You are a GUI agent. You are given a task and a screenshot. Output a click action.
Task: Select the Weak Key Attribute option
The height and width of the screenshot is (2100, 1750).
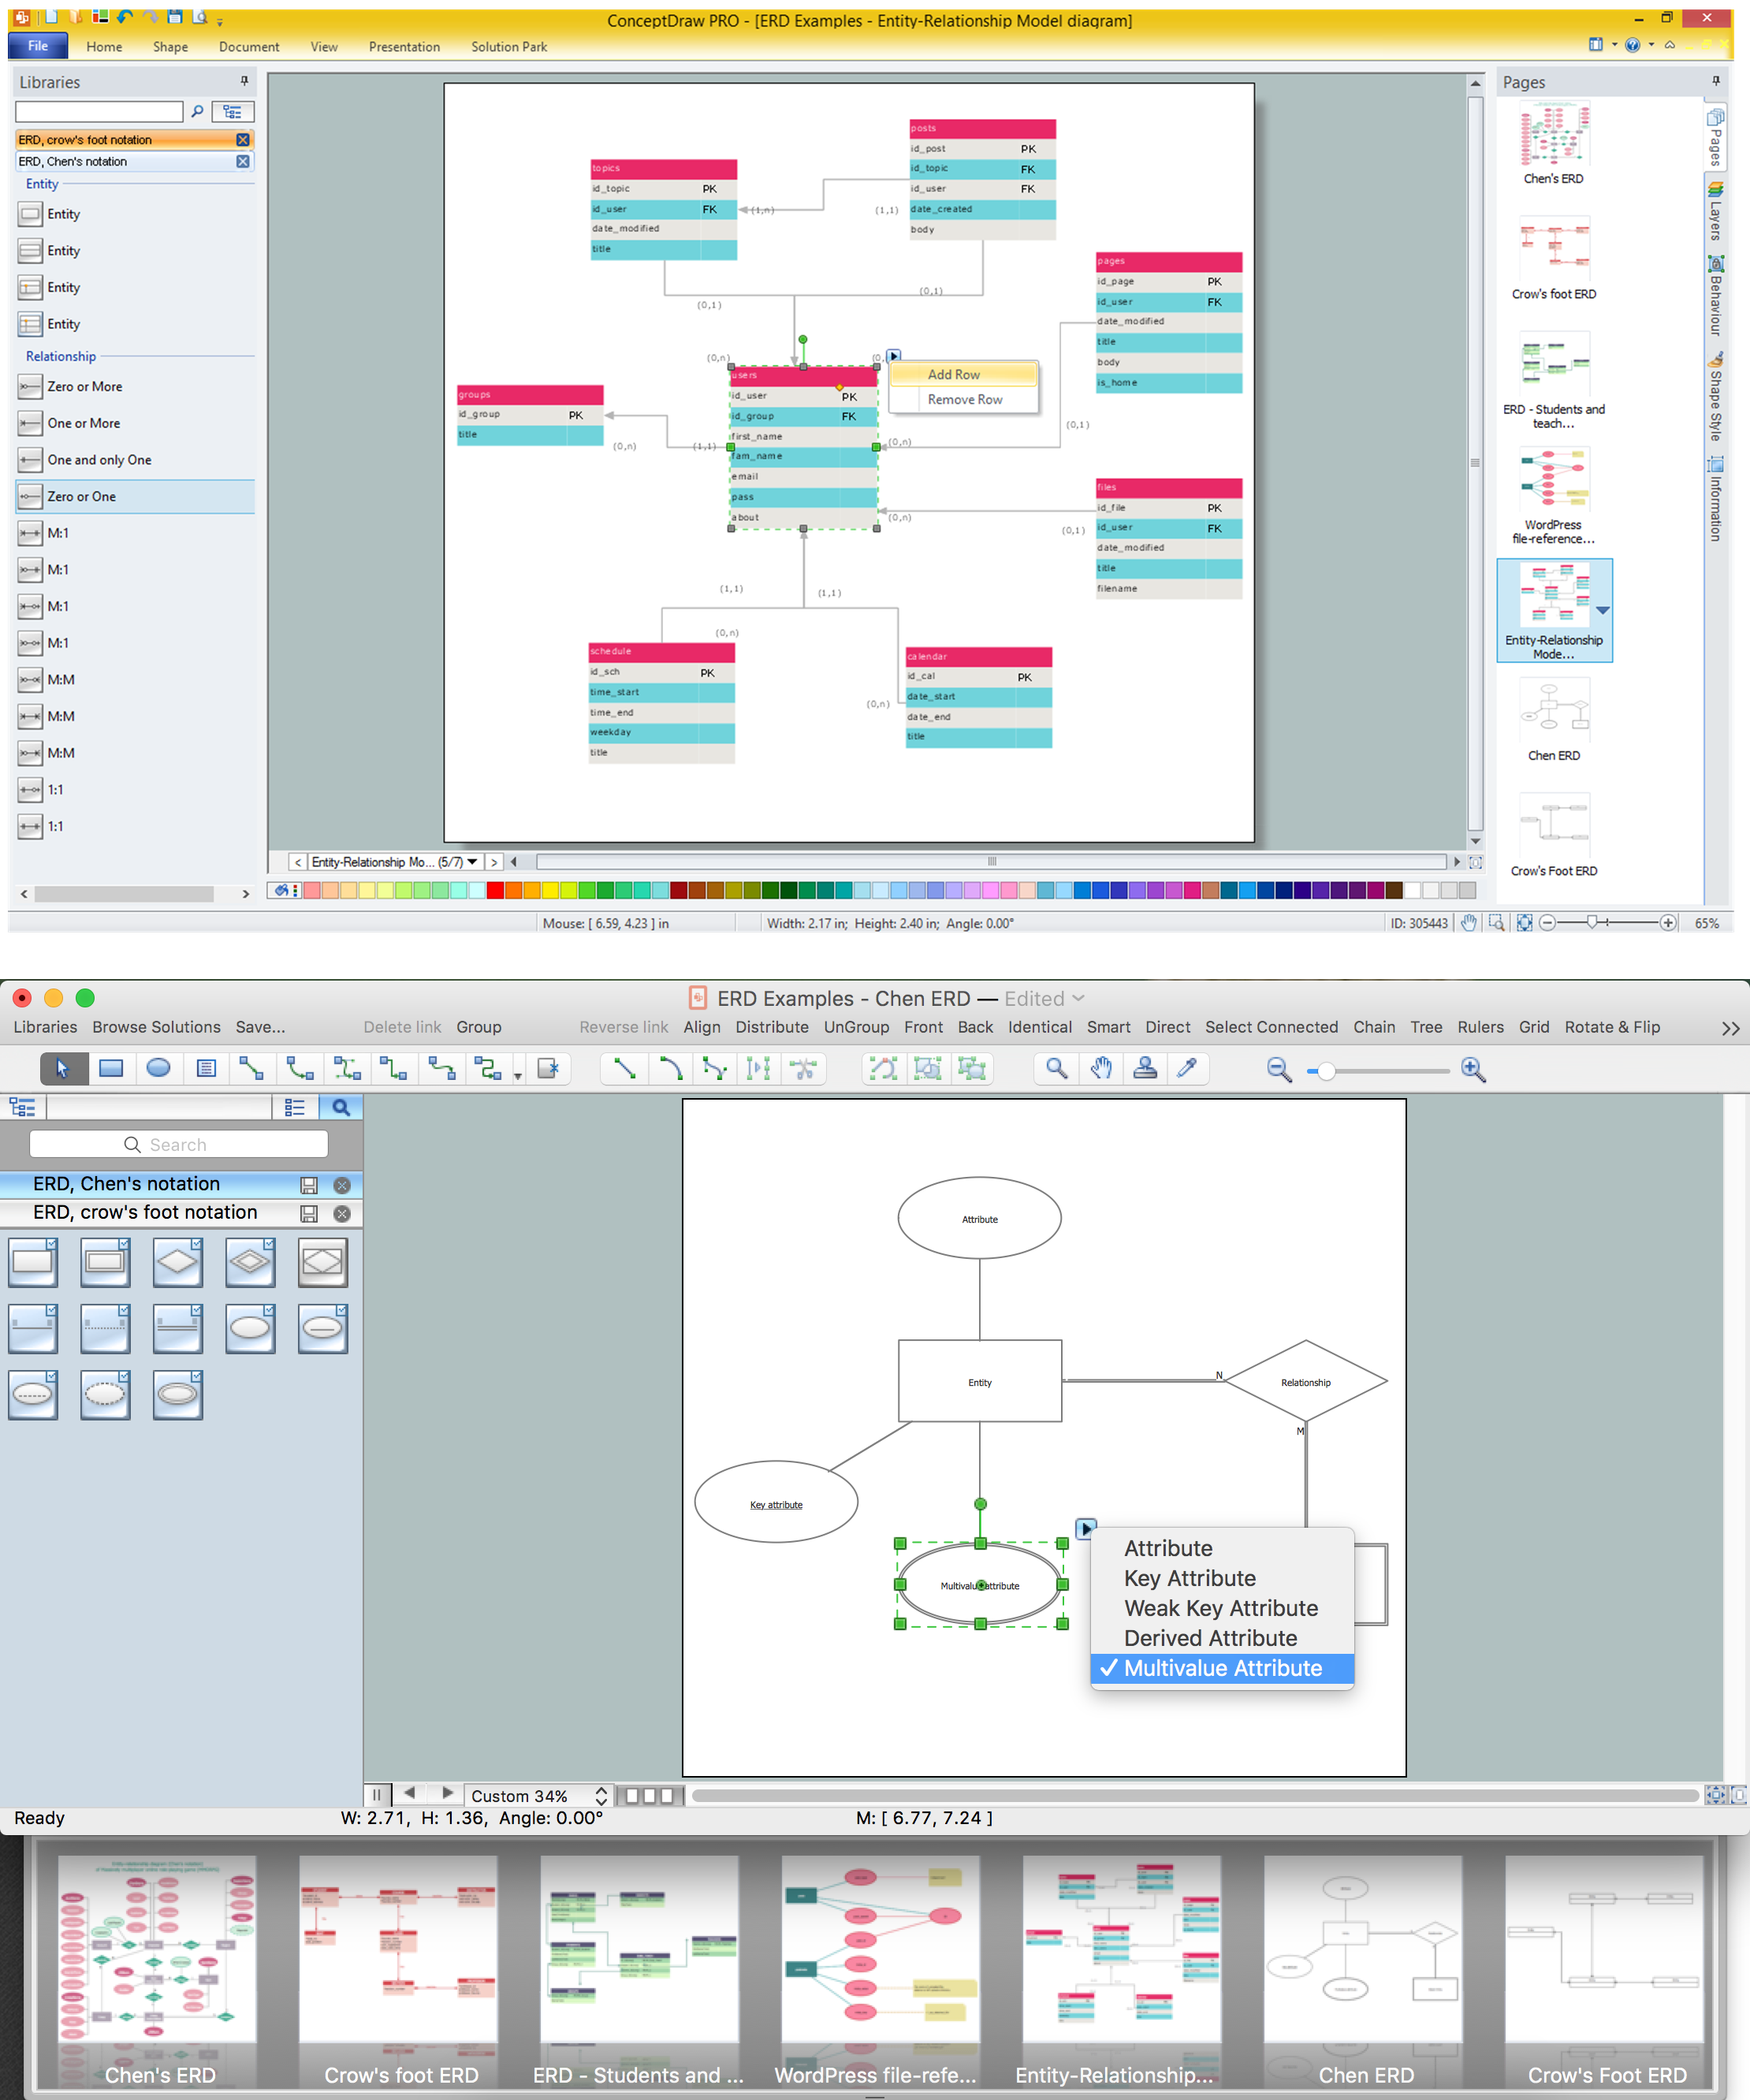1219,1607
